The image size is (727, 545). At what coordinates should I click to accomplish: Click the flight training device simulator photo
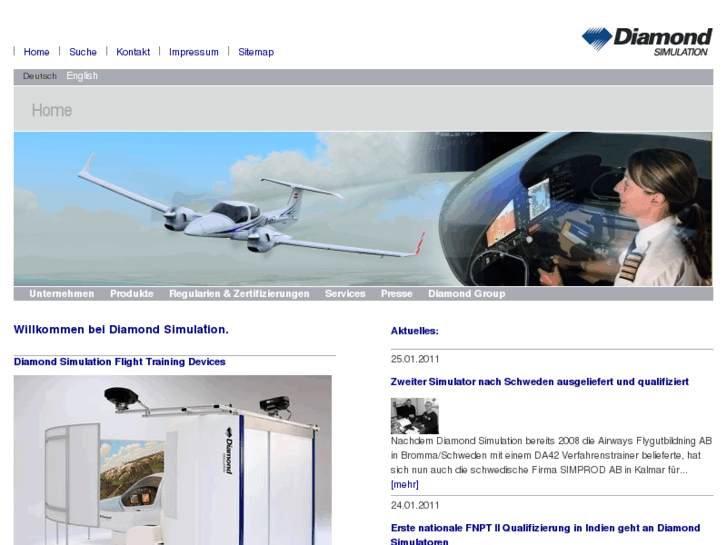coord(172,460)
